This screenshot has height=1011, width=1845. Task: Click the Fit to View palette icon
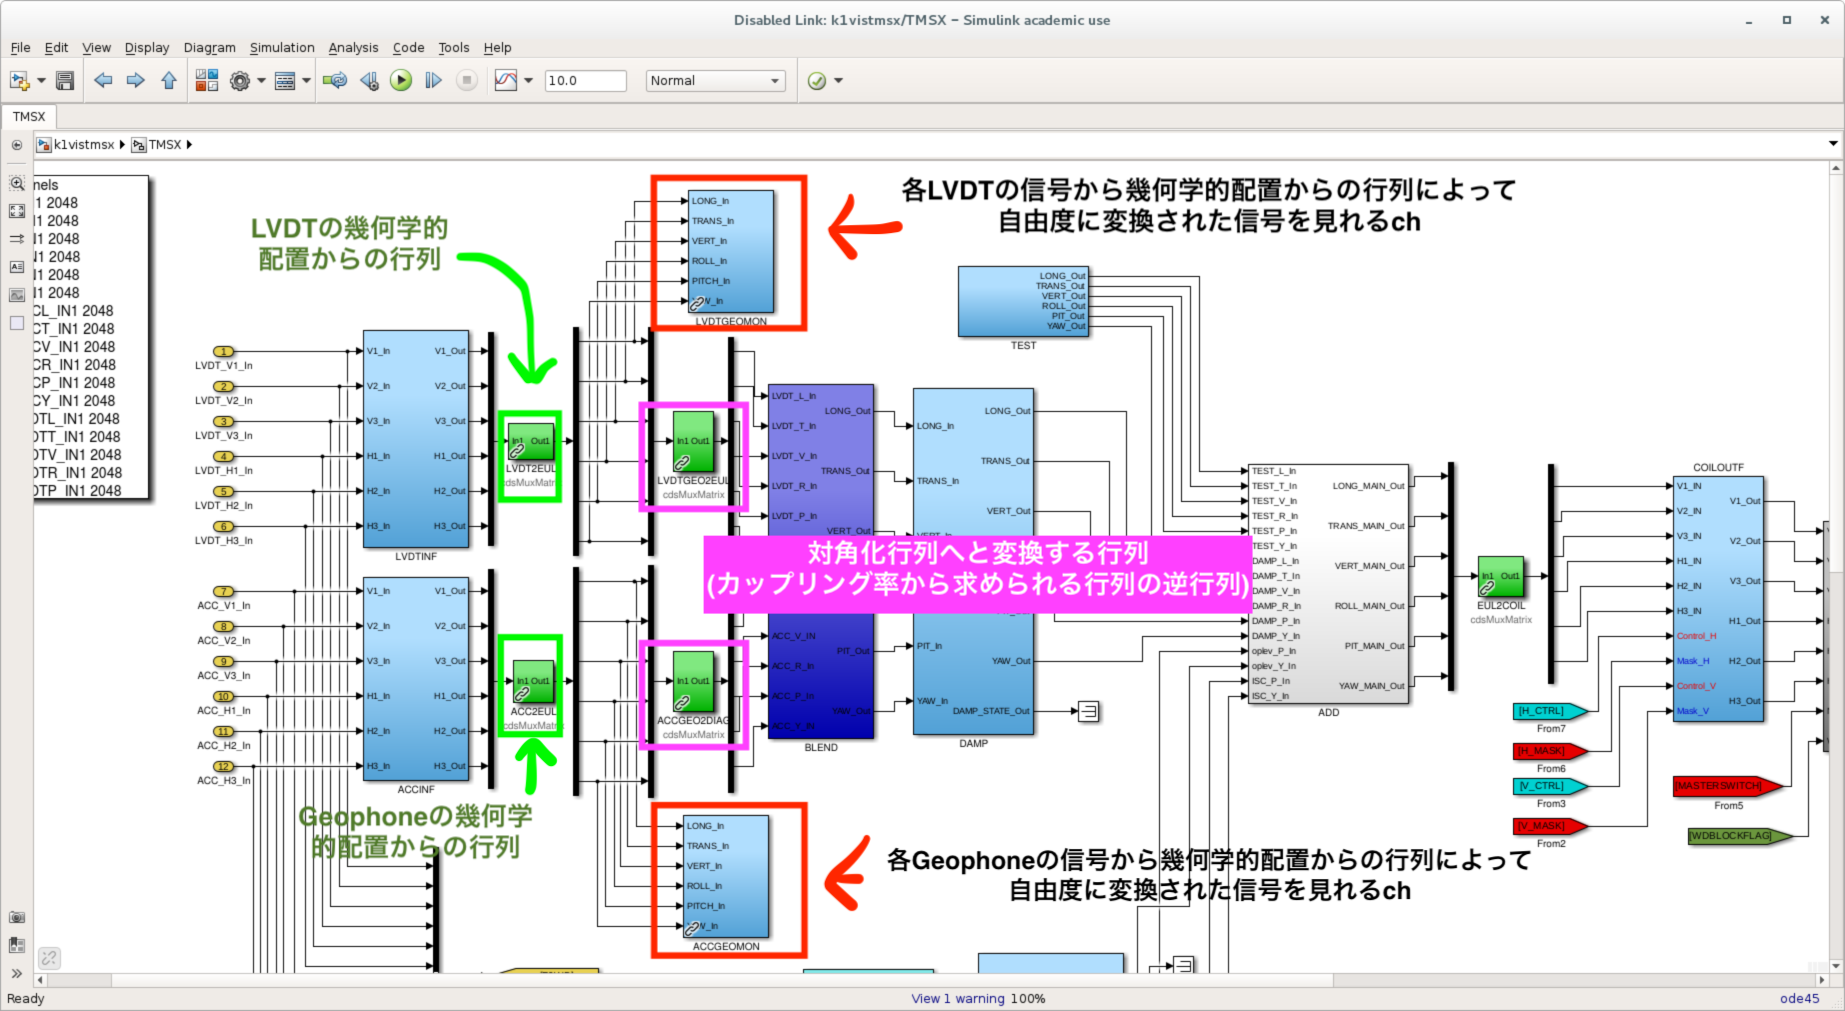point(17,211)
